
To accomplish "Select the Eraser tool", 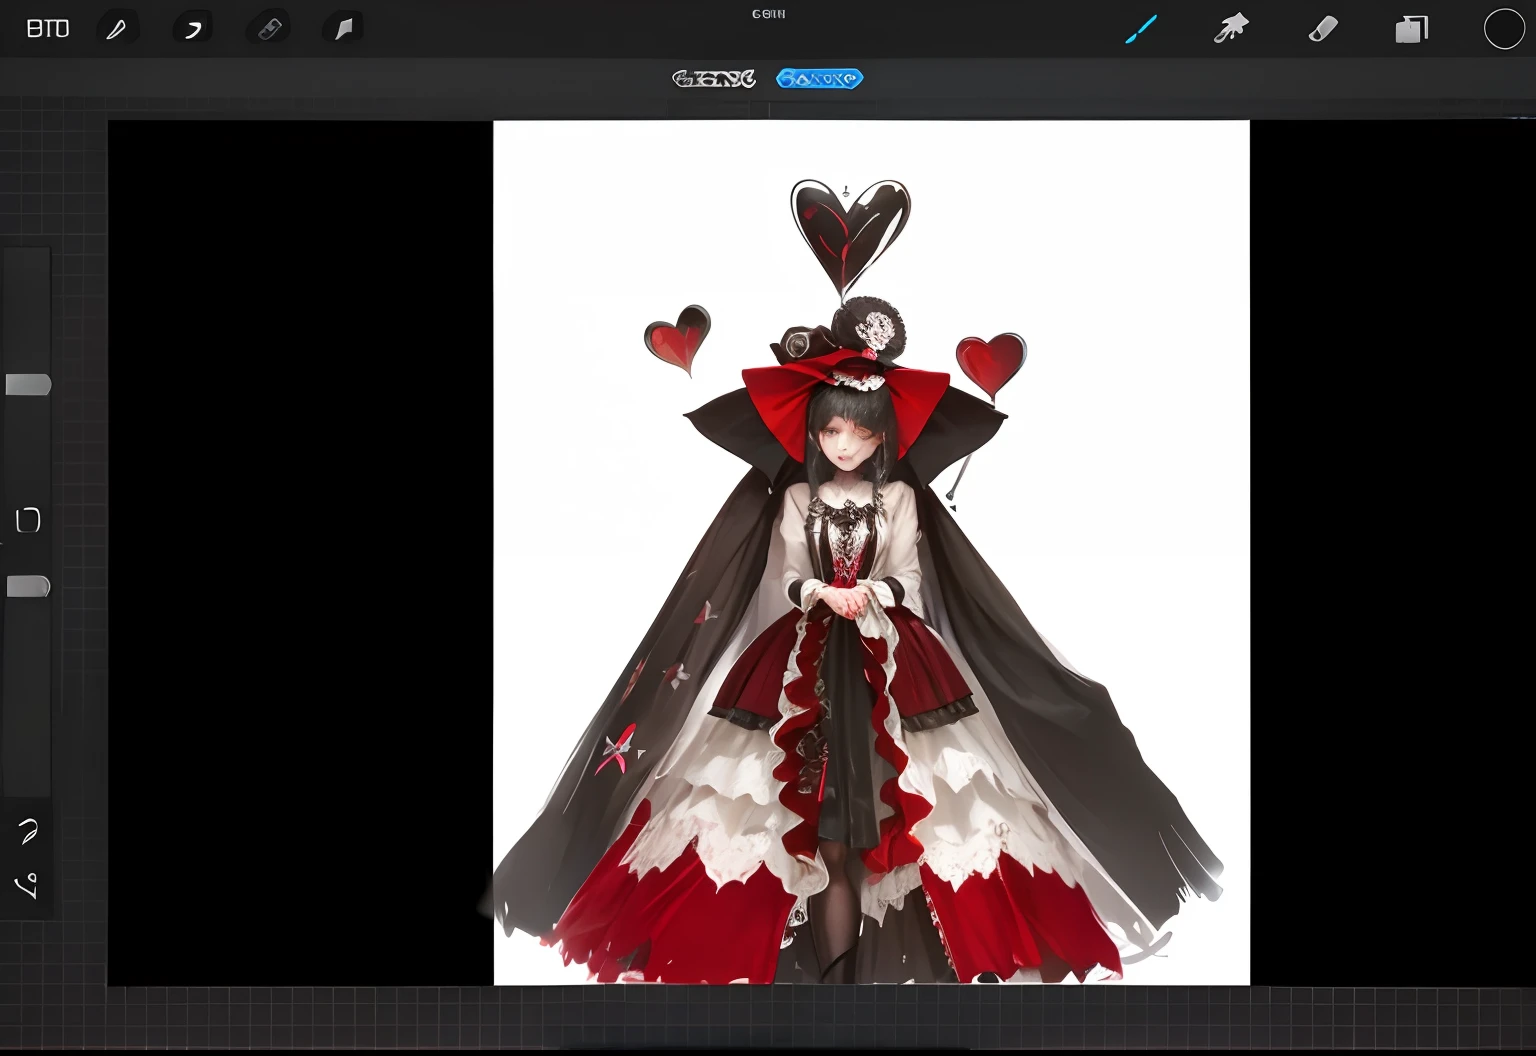I will pos(1323,29).
